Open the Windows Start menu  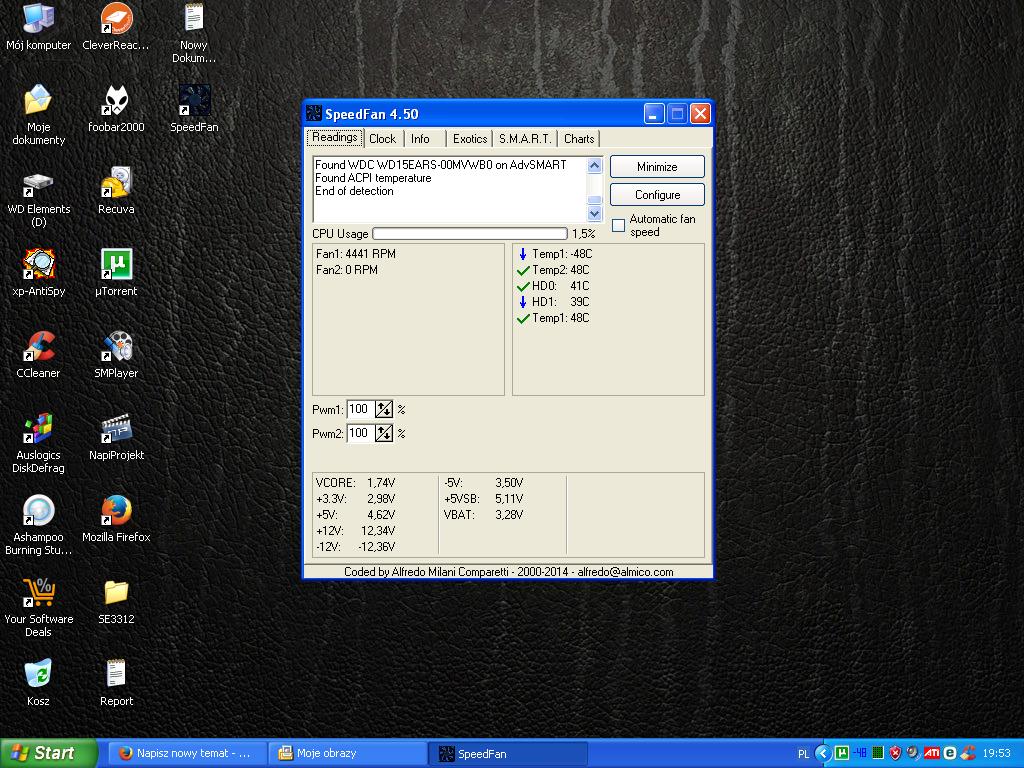pyautogui.click(x=48, y=753)
